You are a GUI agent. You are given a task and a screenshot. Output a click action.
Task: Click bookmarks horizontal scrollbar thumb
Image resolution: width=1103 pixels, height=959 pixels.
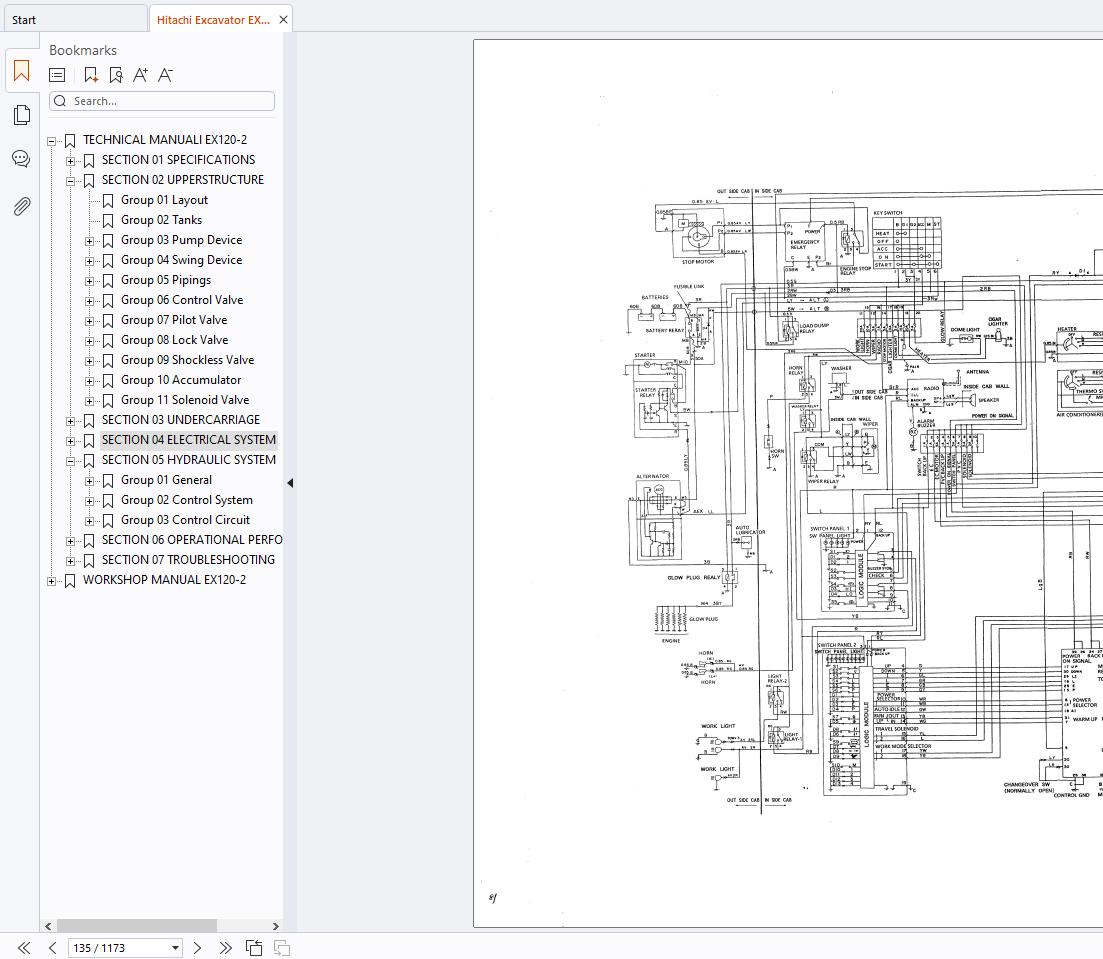[136, 926]
